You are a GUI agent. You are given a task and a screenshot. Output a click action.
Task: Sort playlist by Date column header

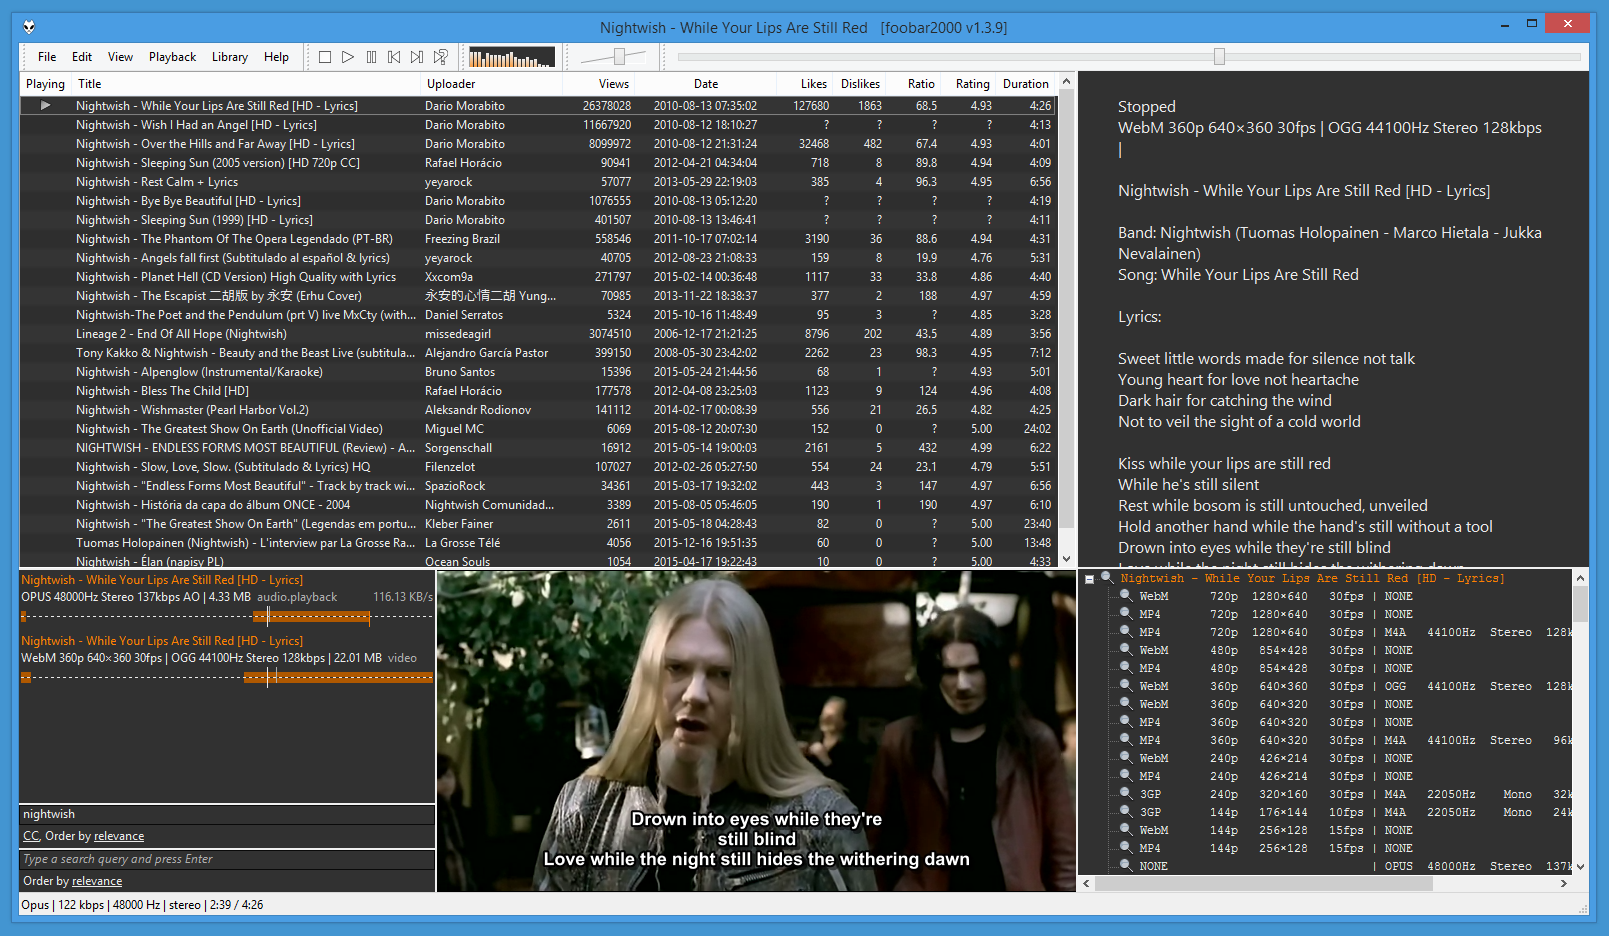click(706, 84)
